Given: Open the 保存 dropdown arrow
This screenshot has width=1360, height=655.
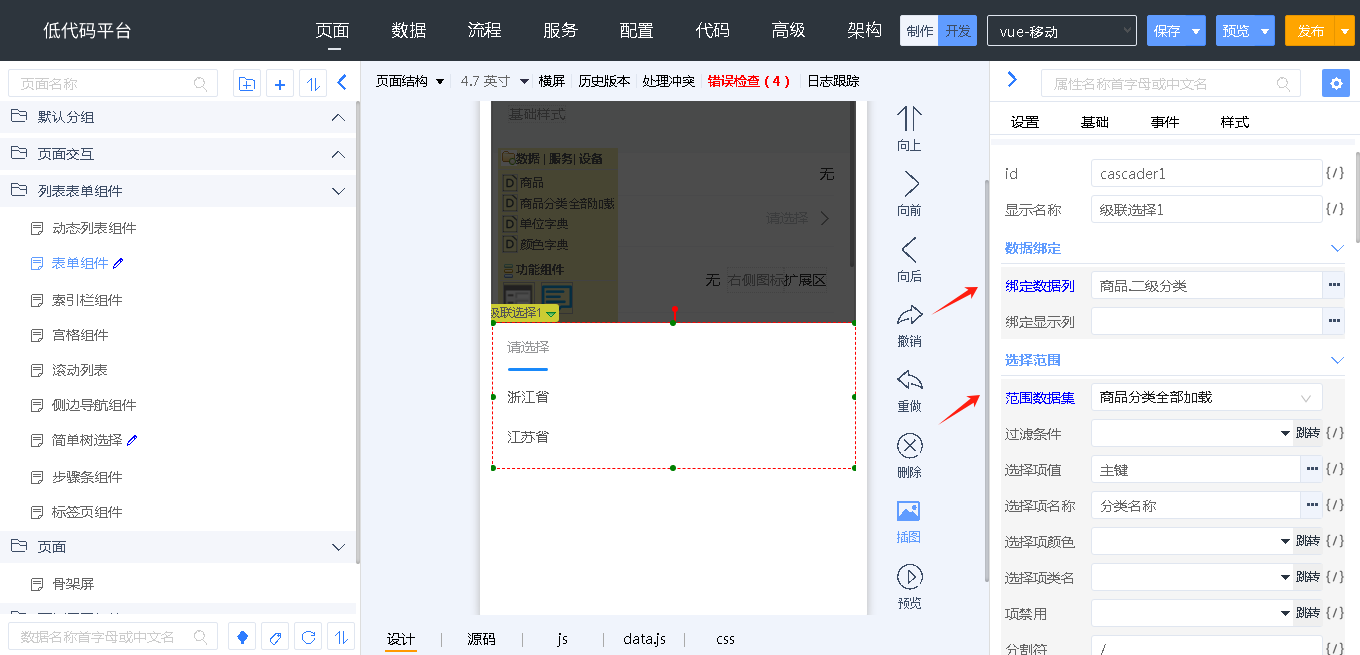Looking at the screenshot, I should point(1197,31).
